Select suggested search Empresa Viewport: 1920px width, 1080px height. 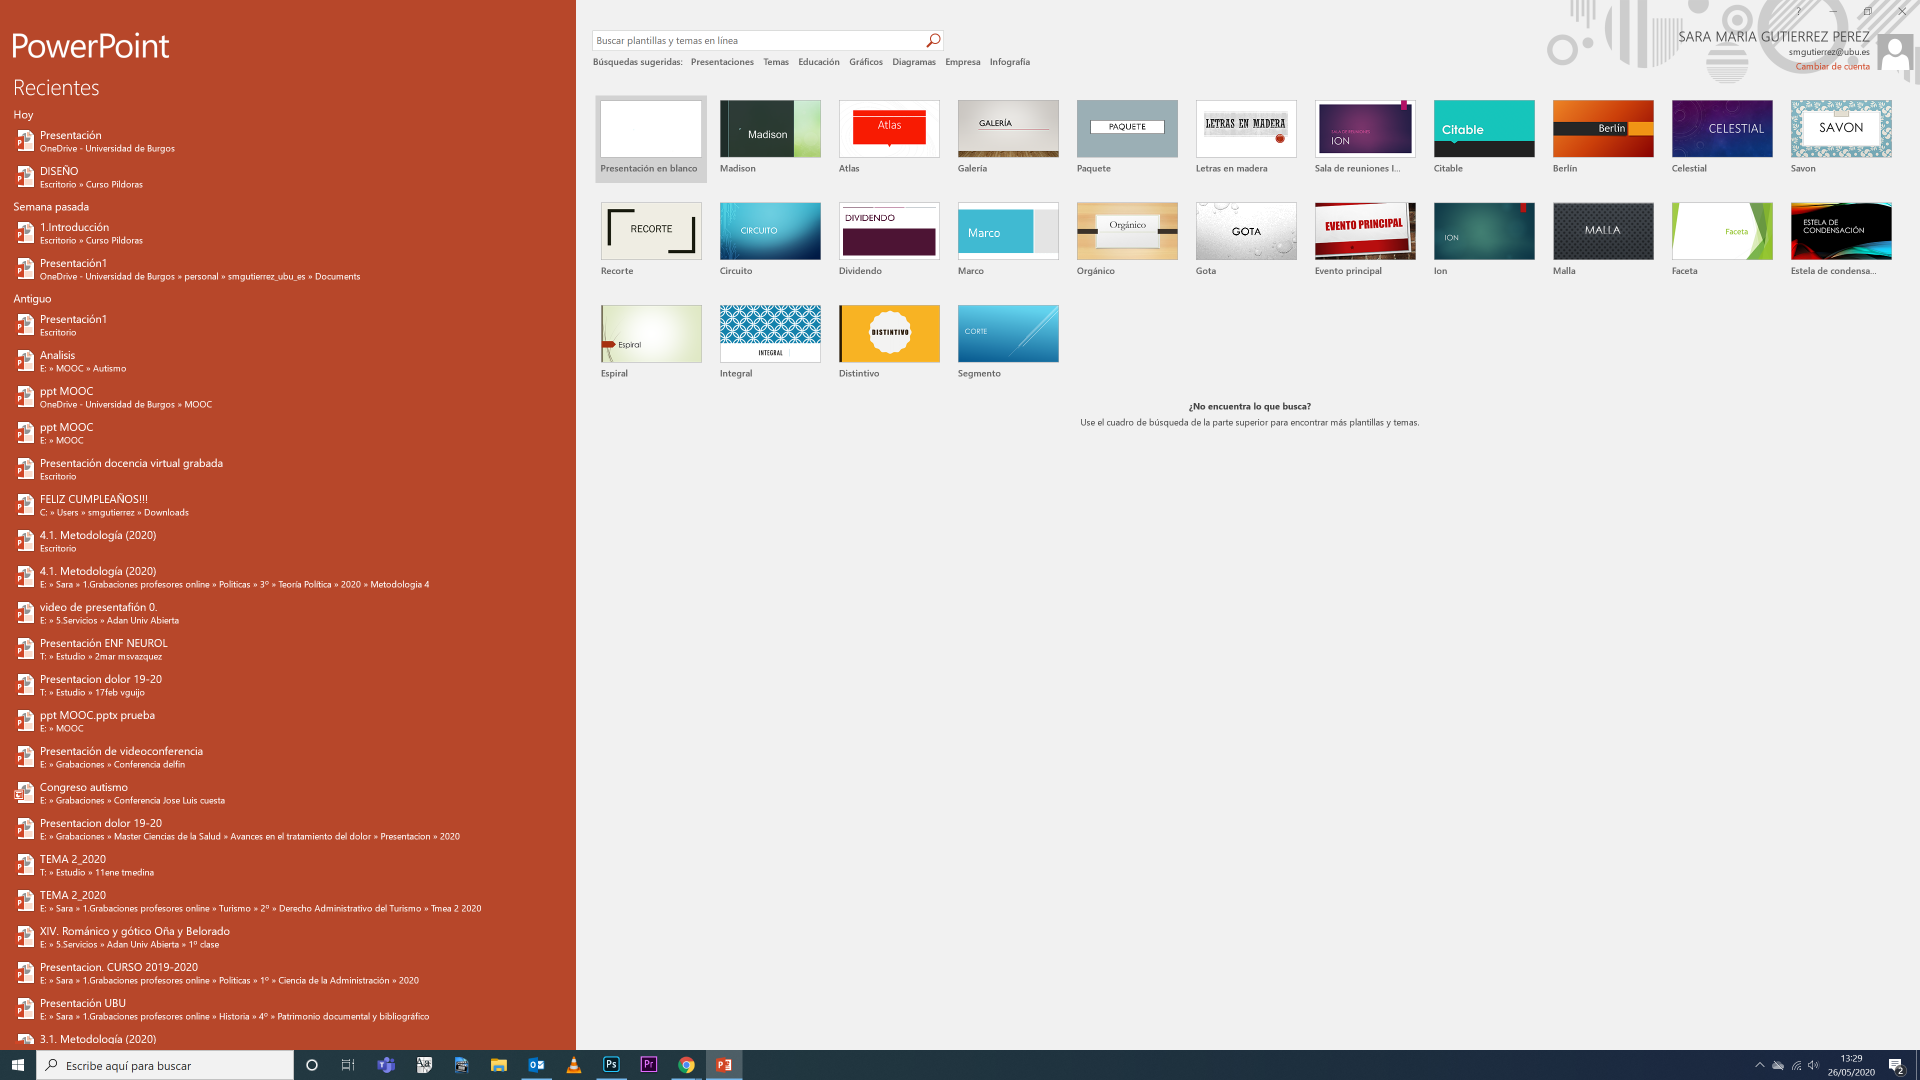click(963, 62)
